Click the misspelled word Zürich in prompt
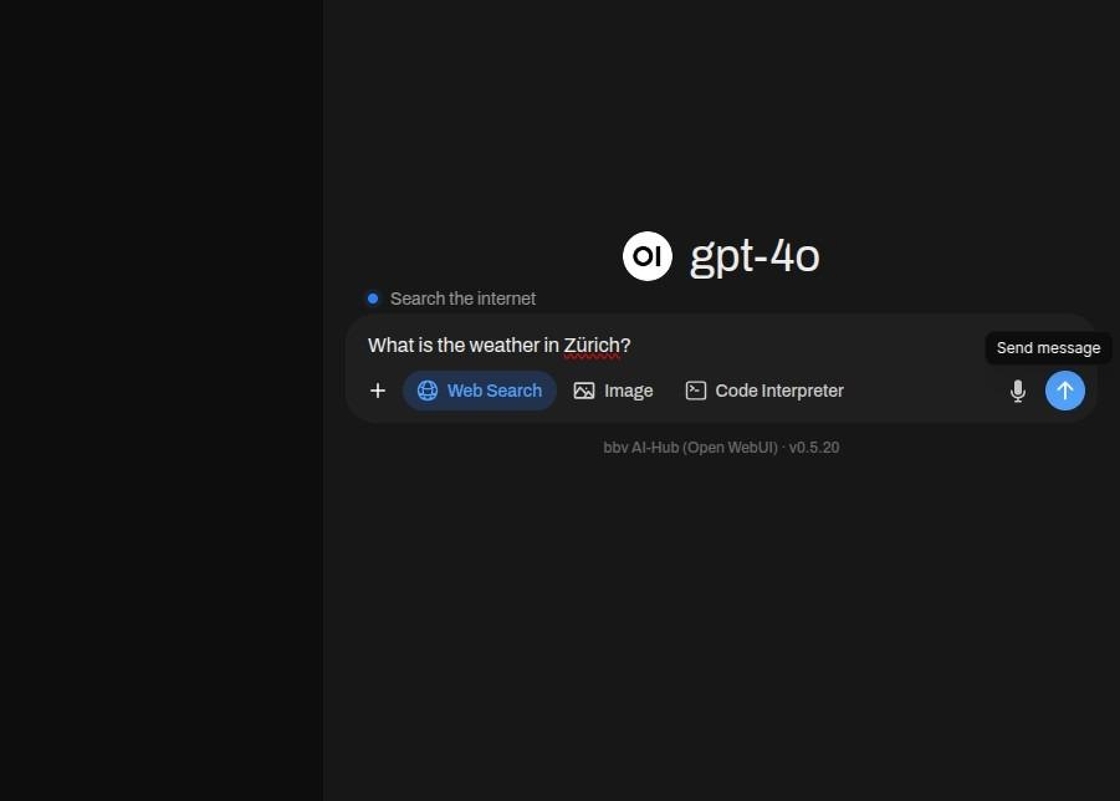 (x=591, y=346)
